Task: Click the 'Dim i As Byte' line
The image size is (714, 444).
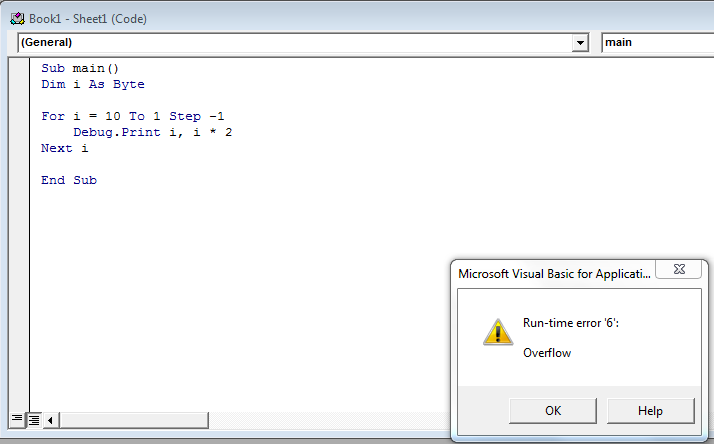Action: coord(93,84)
